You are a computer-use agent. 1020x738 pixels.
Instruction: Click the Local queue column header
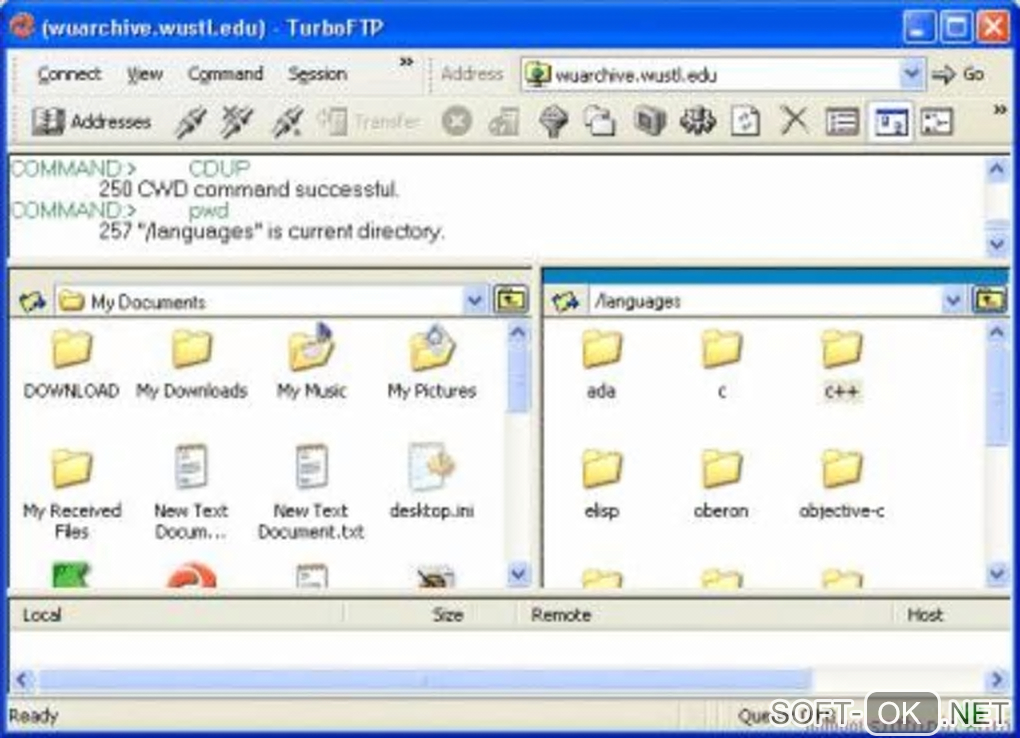[177, 615]
